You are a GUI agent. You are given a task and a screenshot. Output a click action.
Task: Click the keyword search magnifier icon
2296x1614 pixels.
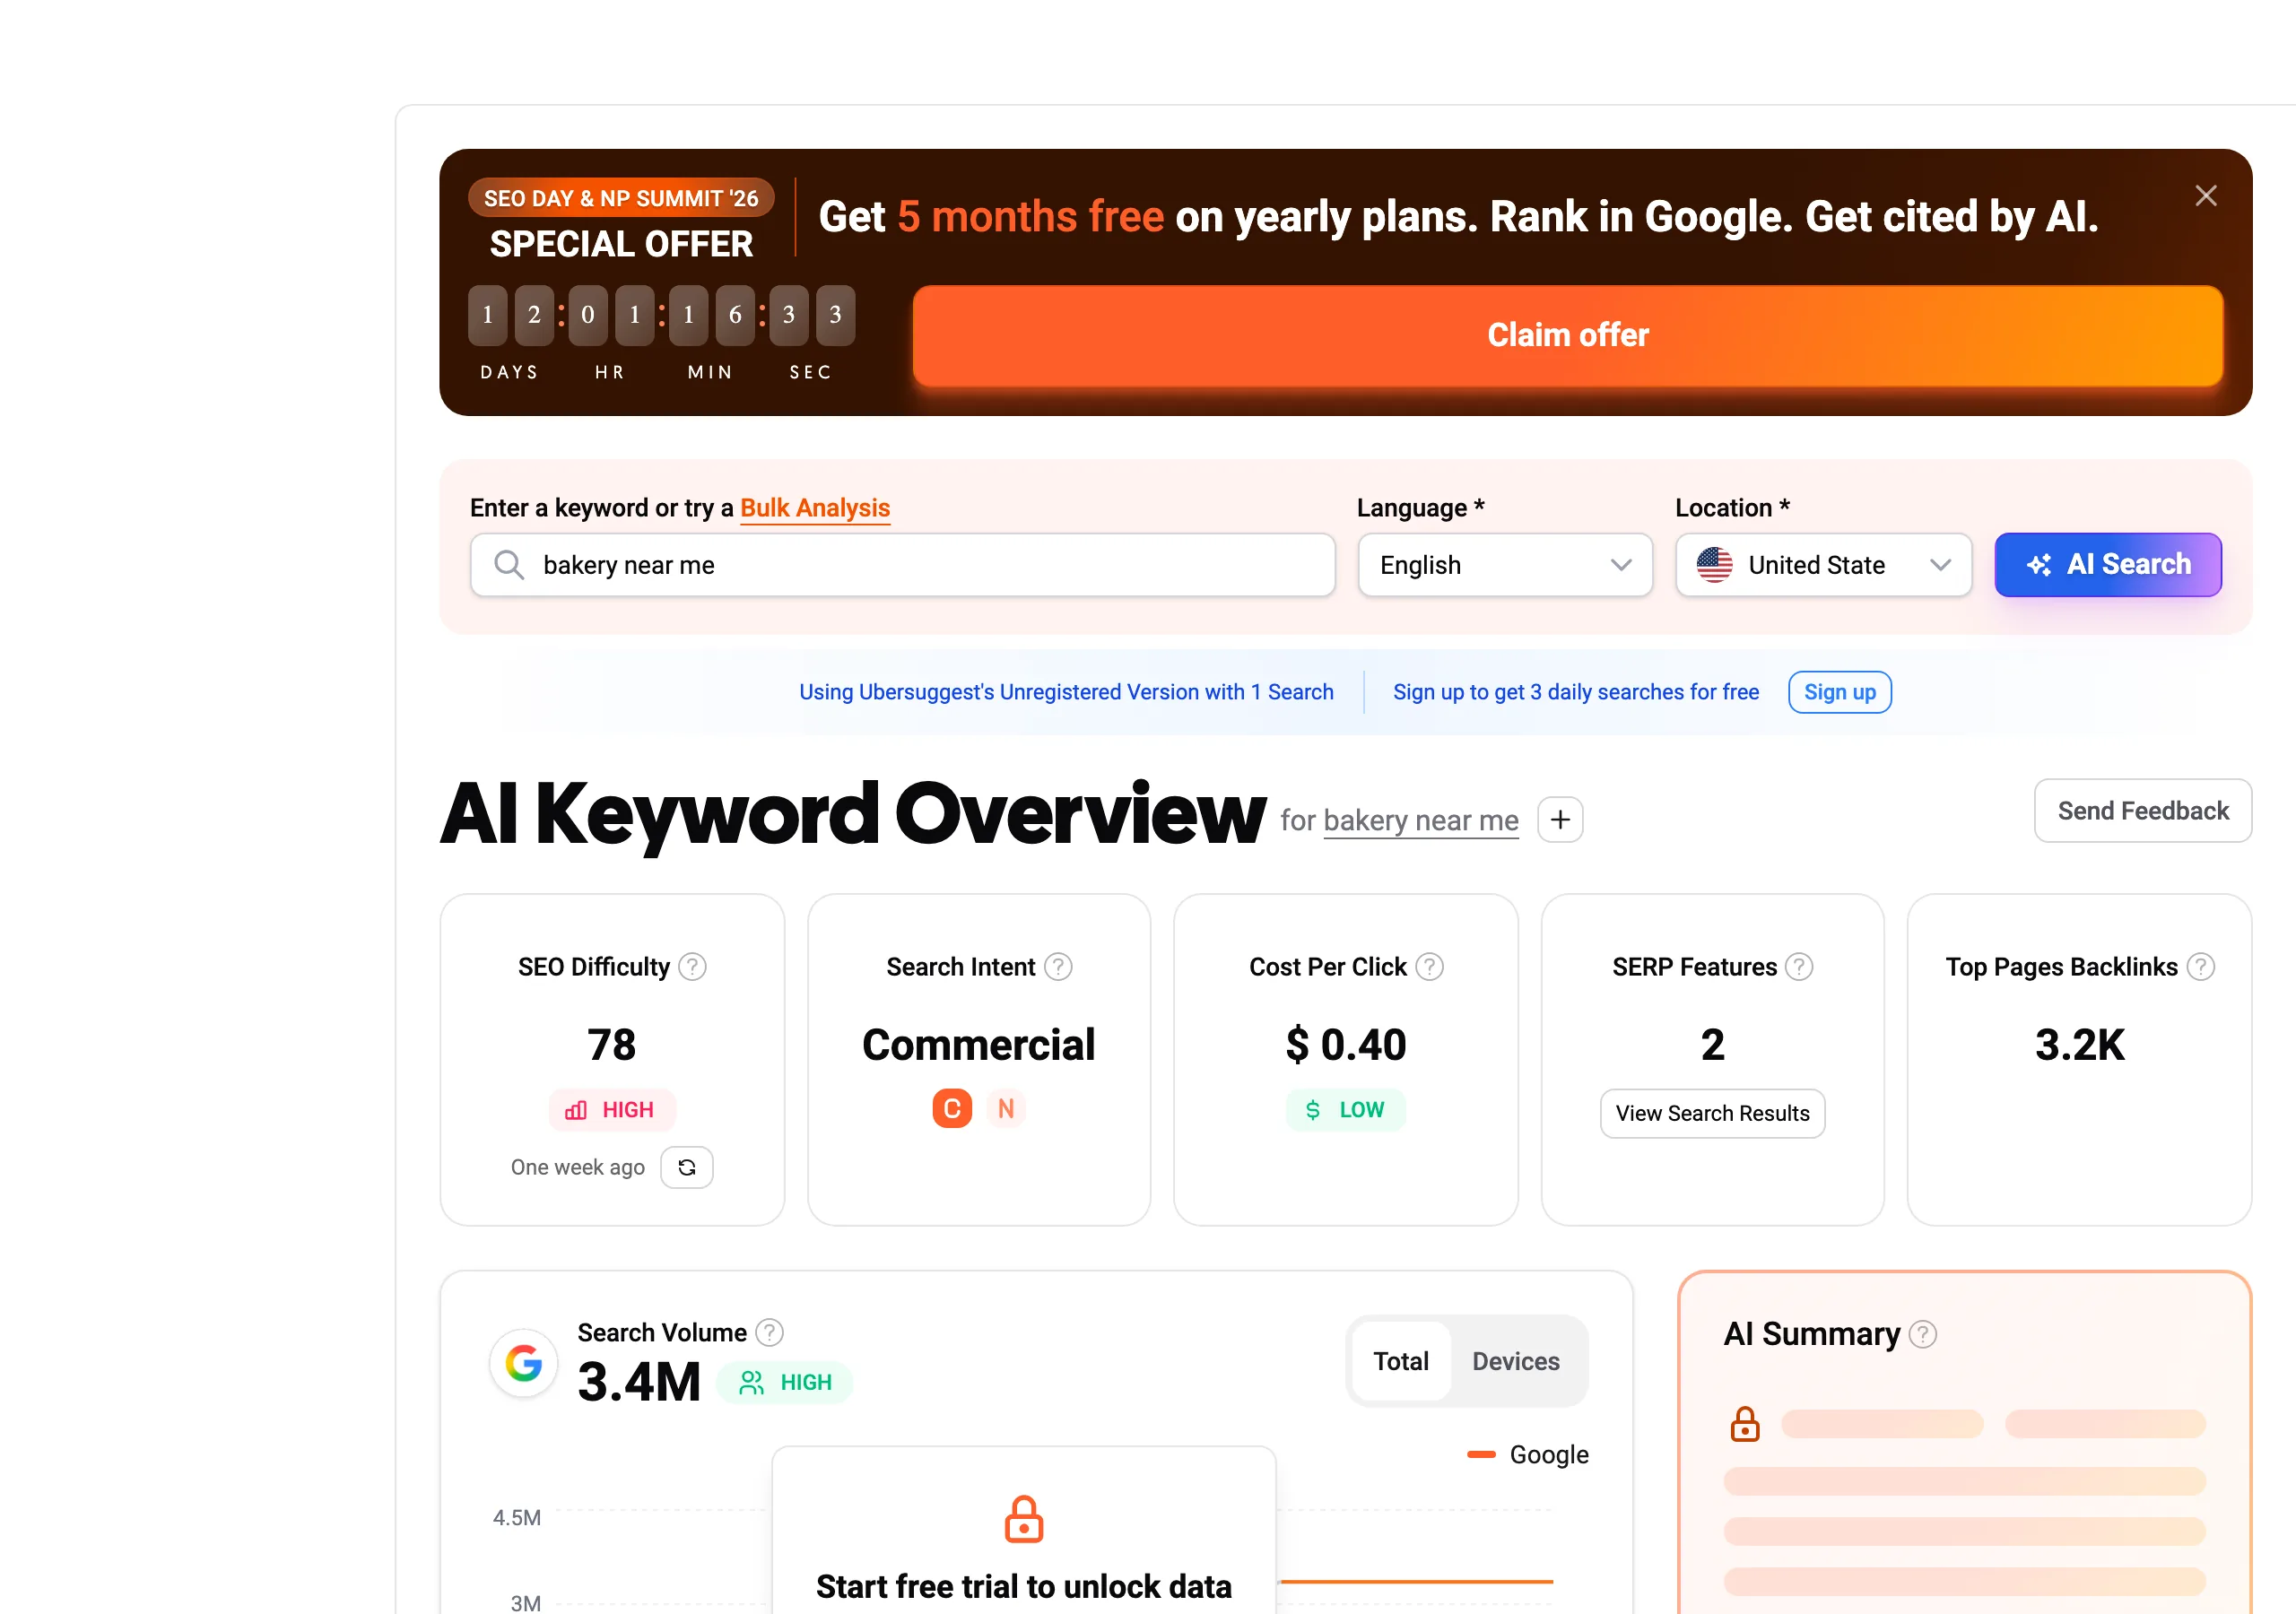tap(509, 564)
